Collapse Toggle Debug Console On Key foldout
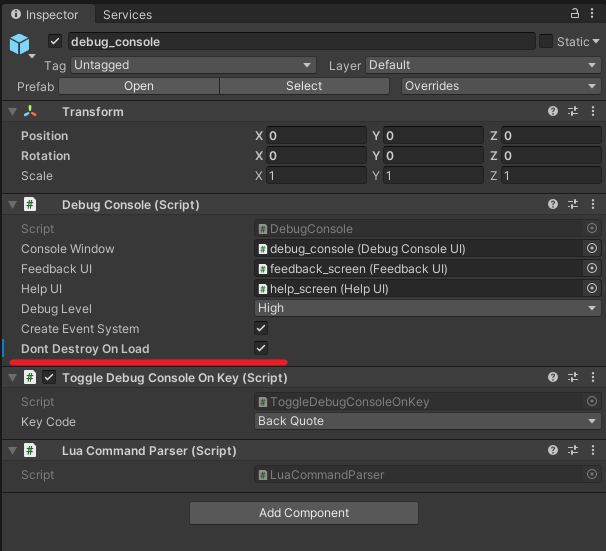The width and height of the screenshot is (606, 551). 13,378
